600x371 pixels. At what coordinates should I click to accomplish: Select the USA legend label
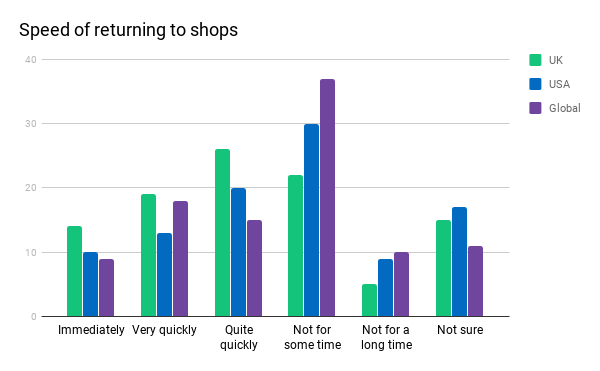click(559, 84)
